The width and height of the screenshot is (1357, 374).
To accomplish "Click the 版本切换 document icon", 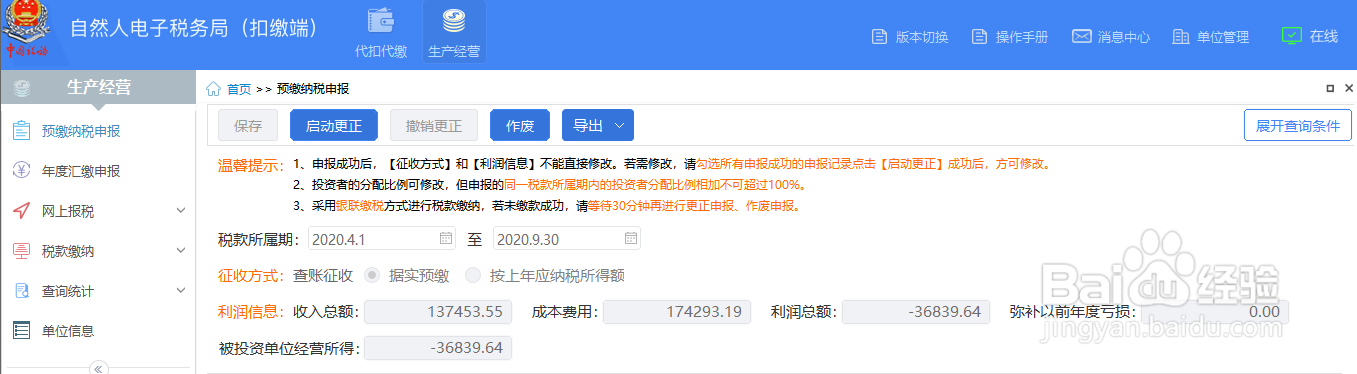I will click(x=880, y=37).
